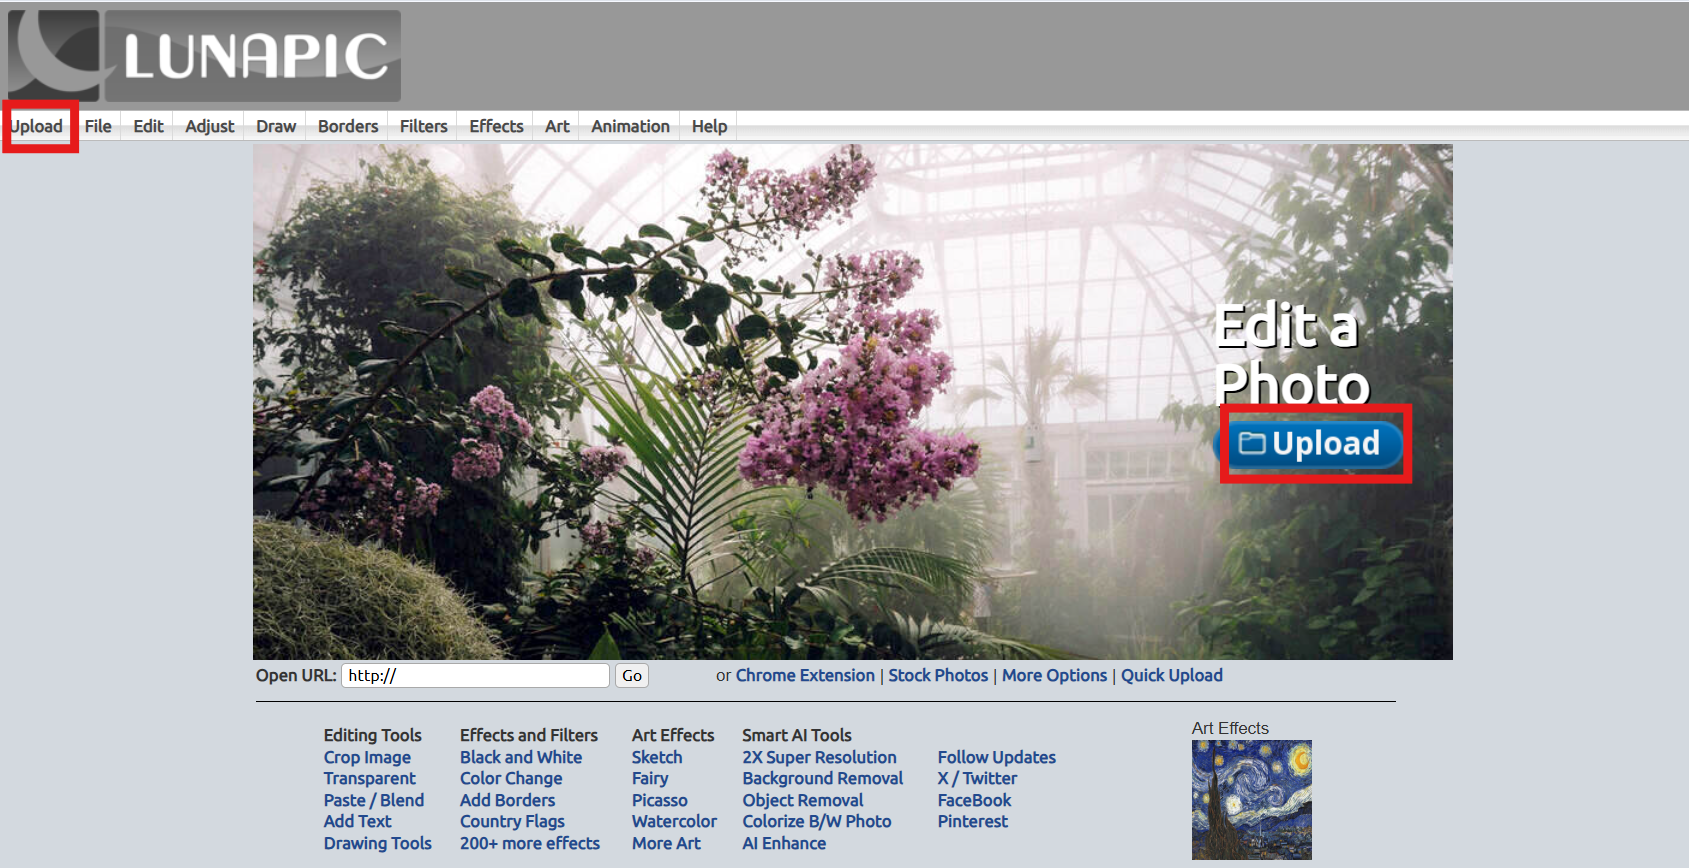Image resolution: width=1689 pixels, height=868 pixels.
Task: Click the Go button
Action: pos(632,676)
